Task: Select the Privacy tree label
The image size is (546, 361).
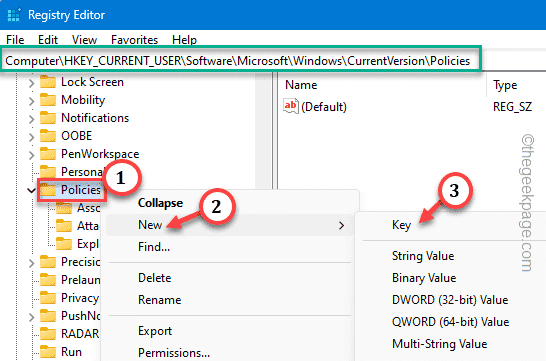Action: pos(80,298)
